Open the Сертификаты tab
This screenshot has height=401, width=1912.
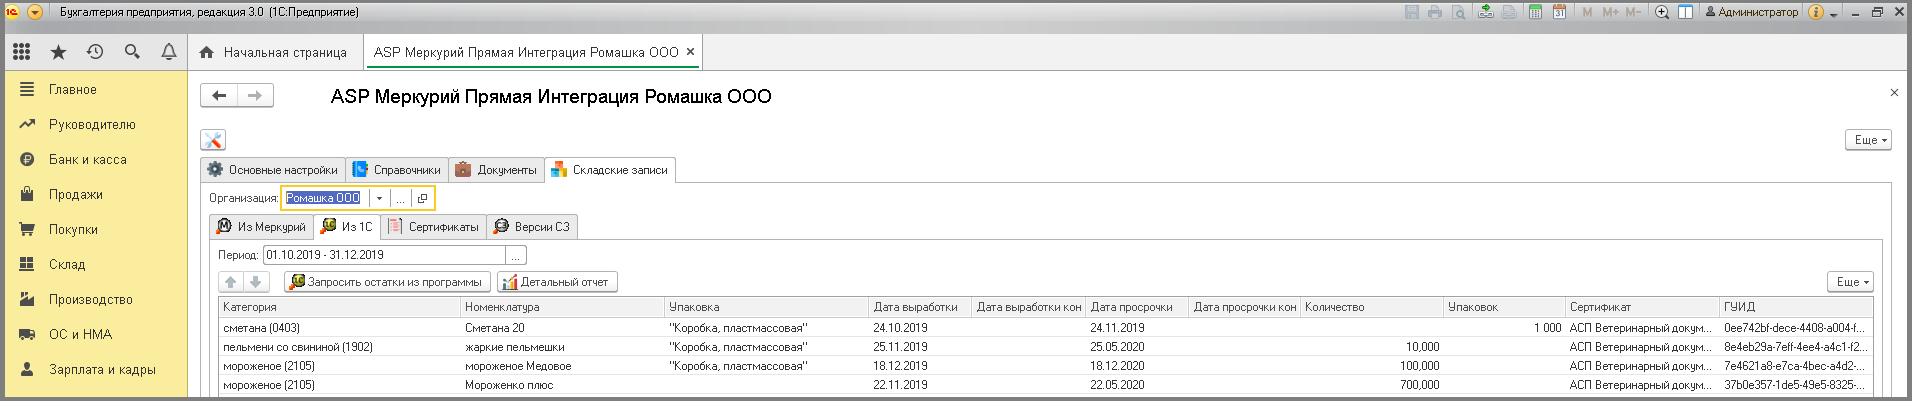(x=433, y=227)
